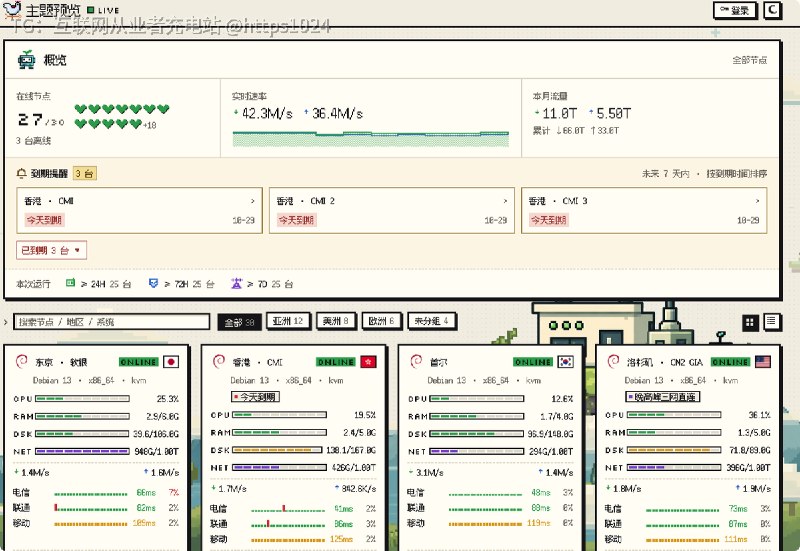Screen dimensions: 800x551
Task: Expand the 已到期 3 台 dropdown
Action: point(51,251)
